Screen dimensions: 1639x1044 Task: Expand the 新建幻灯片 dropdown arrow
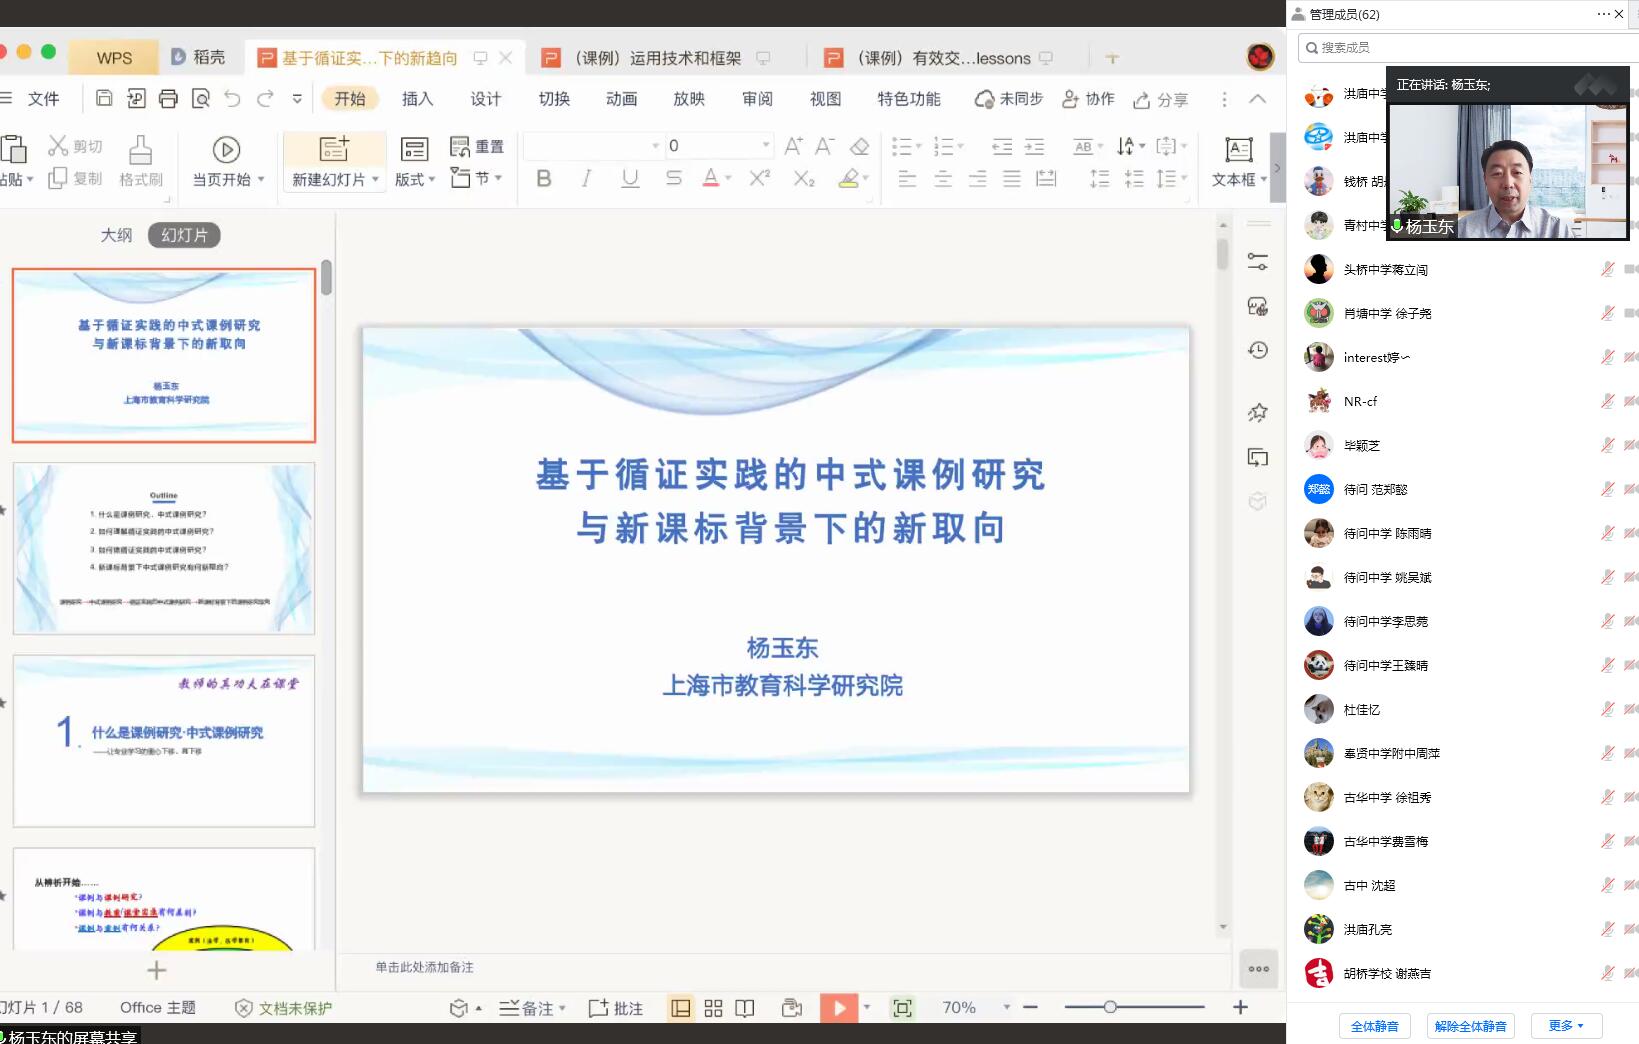(x=376, y=180)
